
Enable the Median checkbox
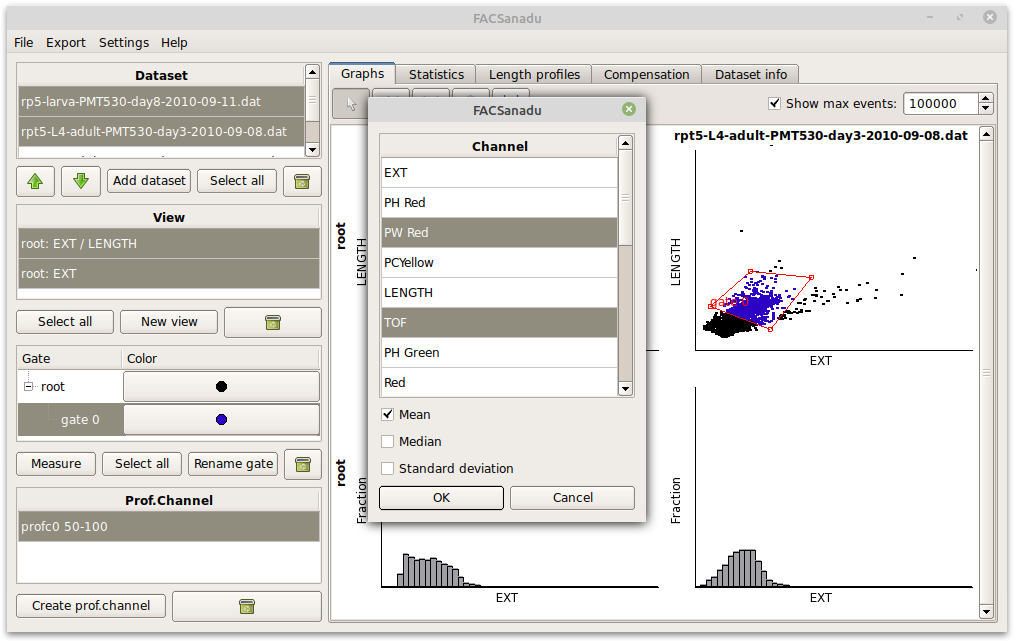(x=387, y=441)
